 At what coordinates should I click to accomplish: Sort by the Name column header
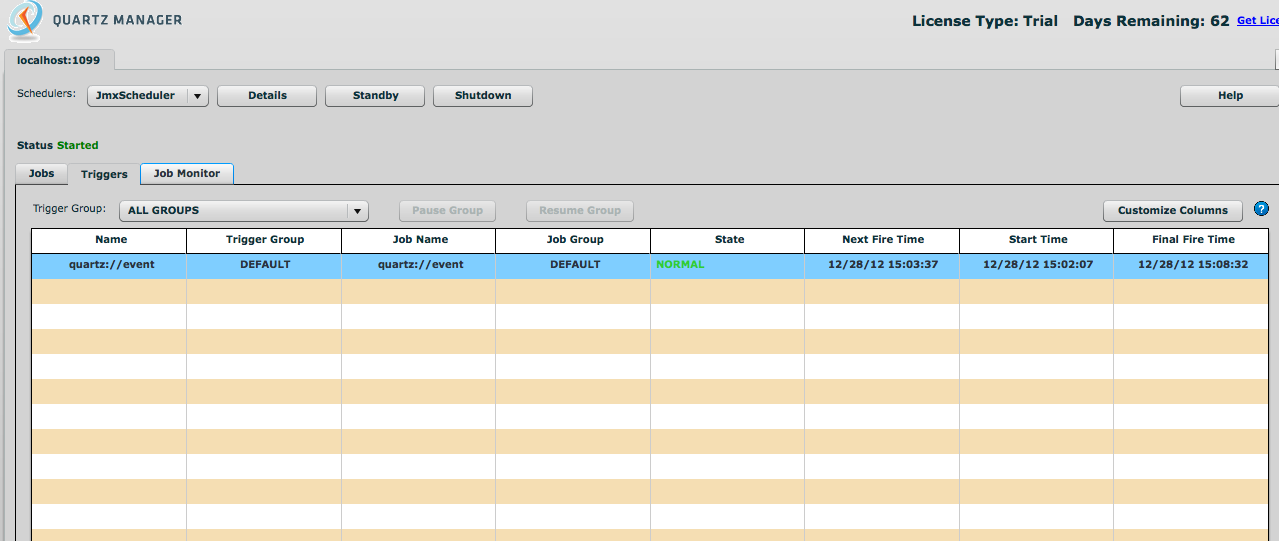110,240
